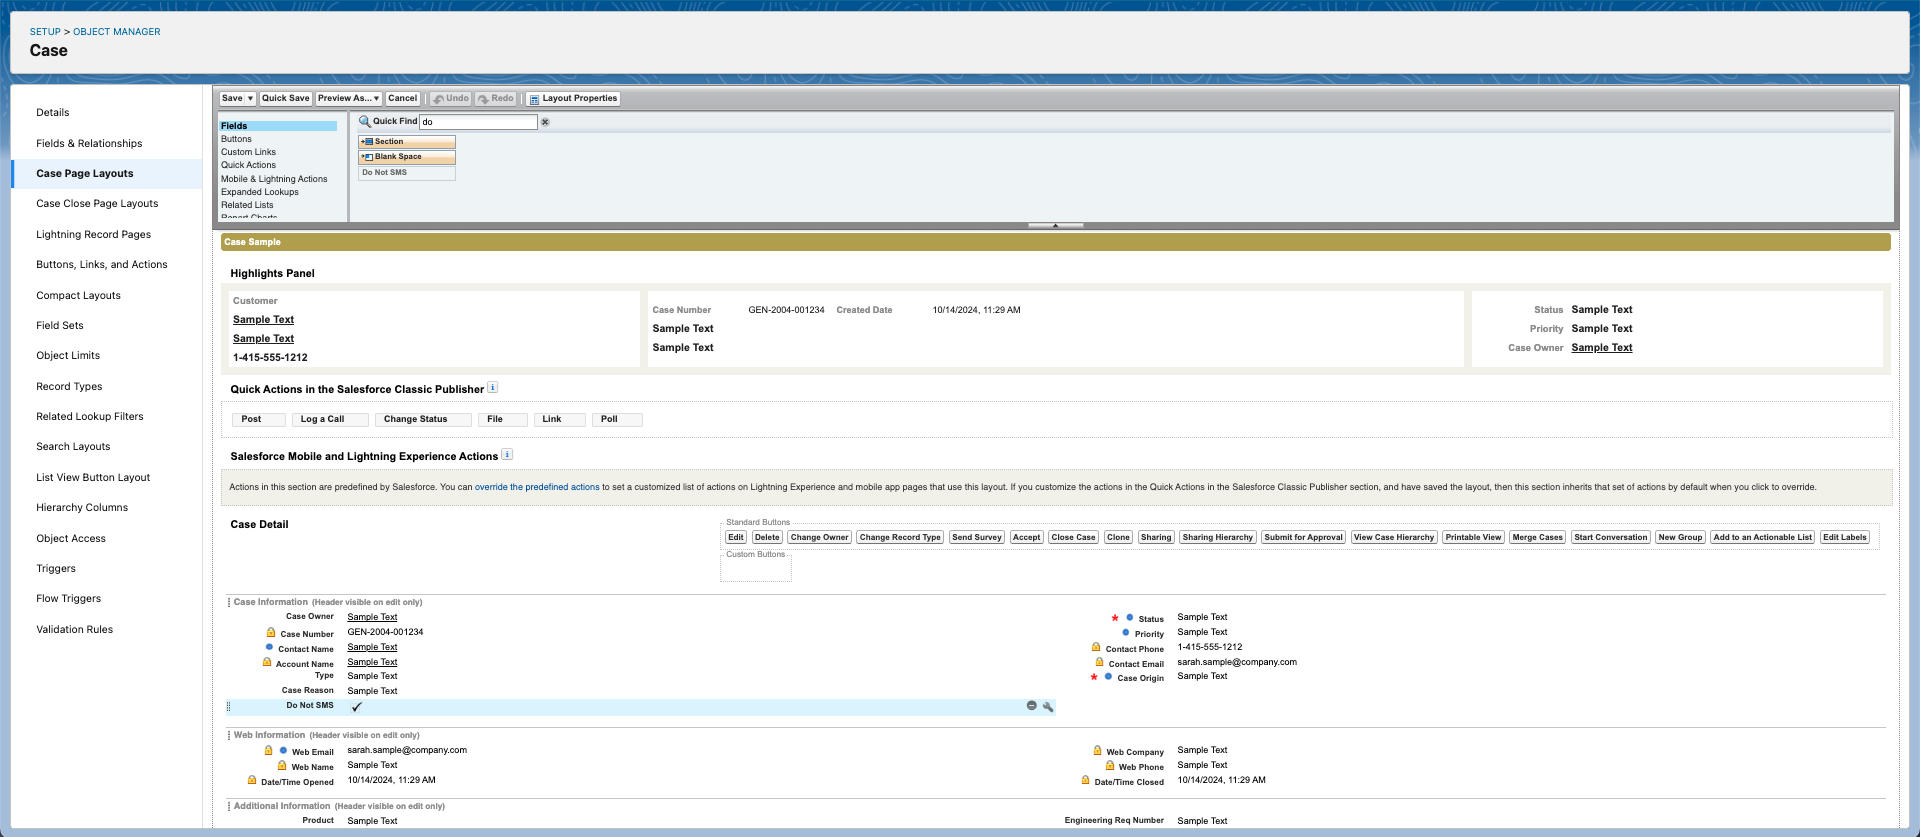Open info icon beside Classic Publisher heading

[x=493, y=388]
